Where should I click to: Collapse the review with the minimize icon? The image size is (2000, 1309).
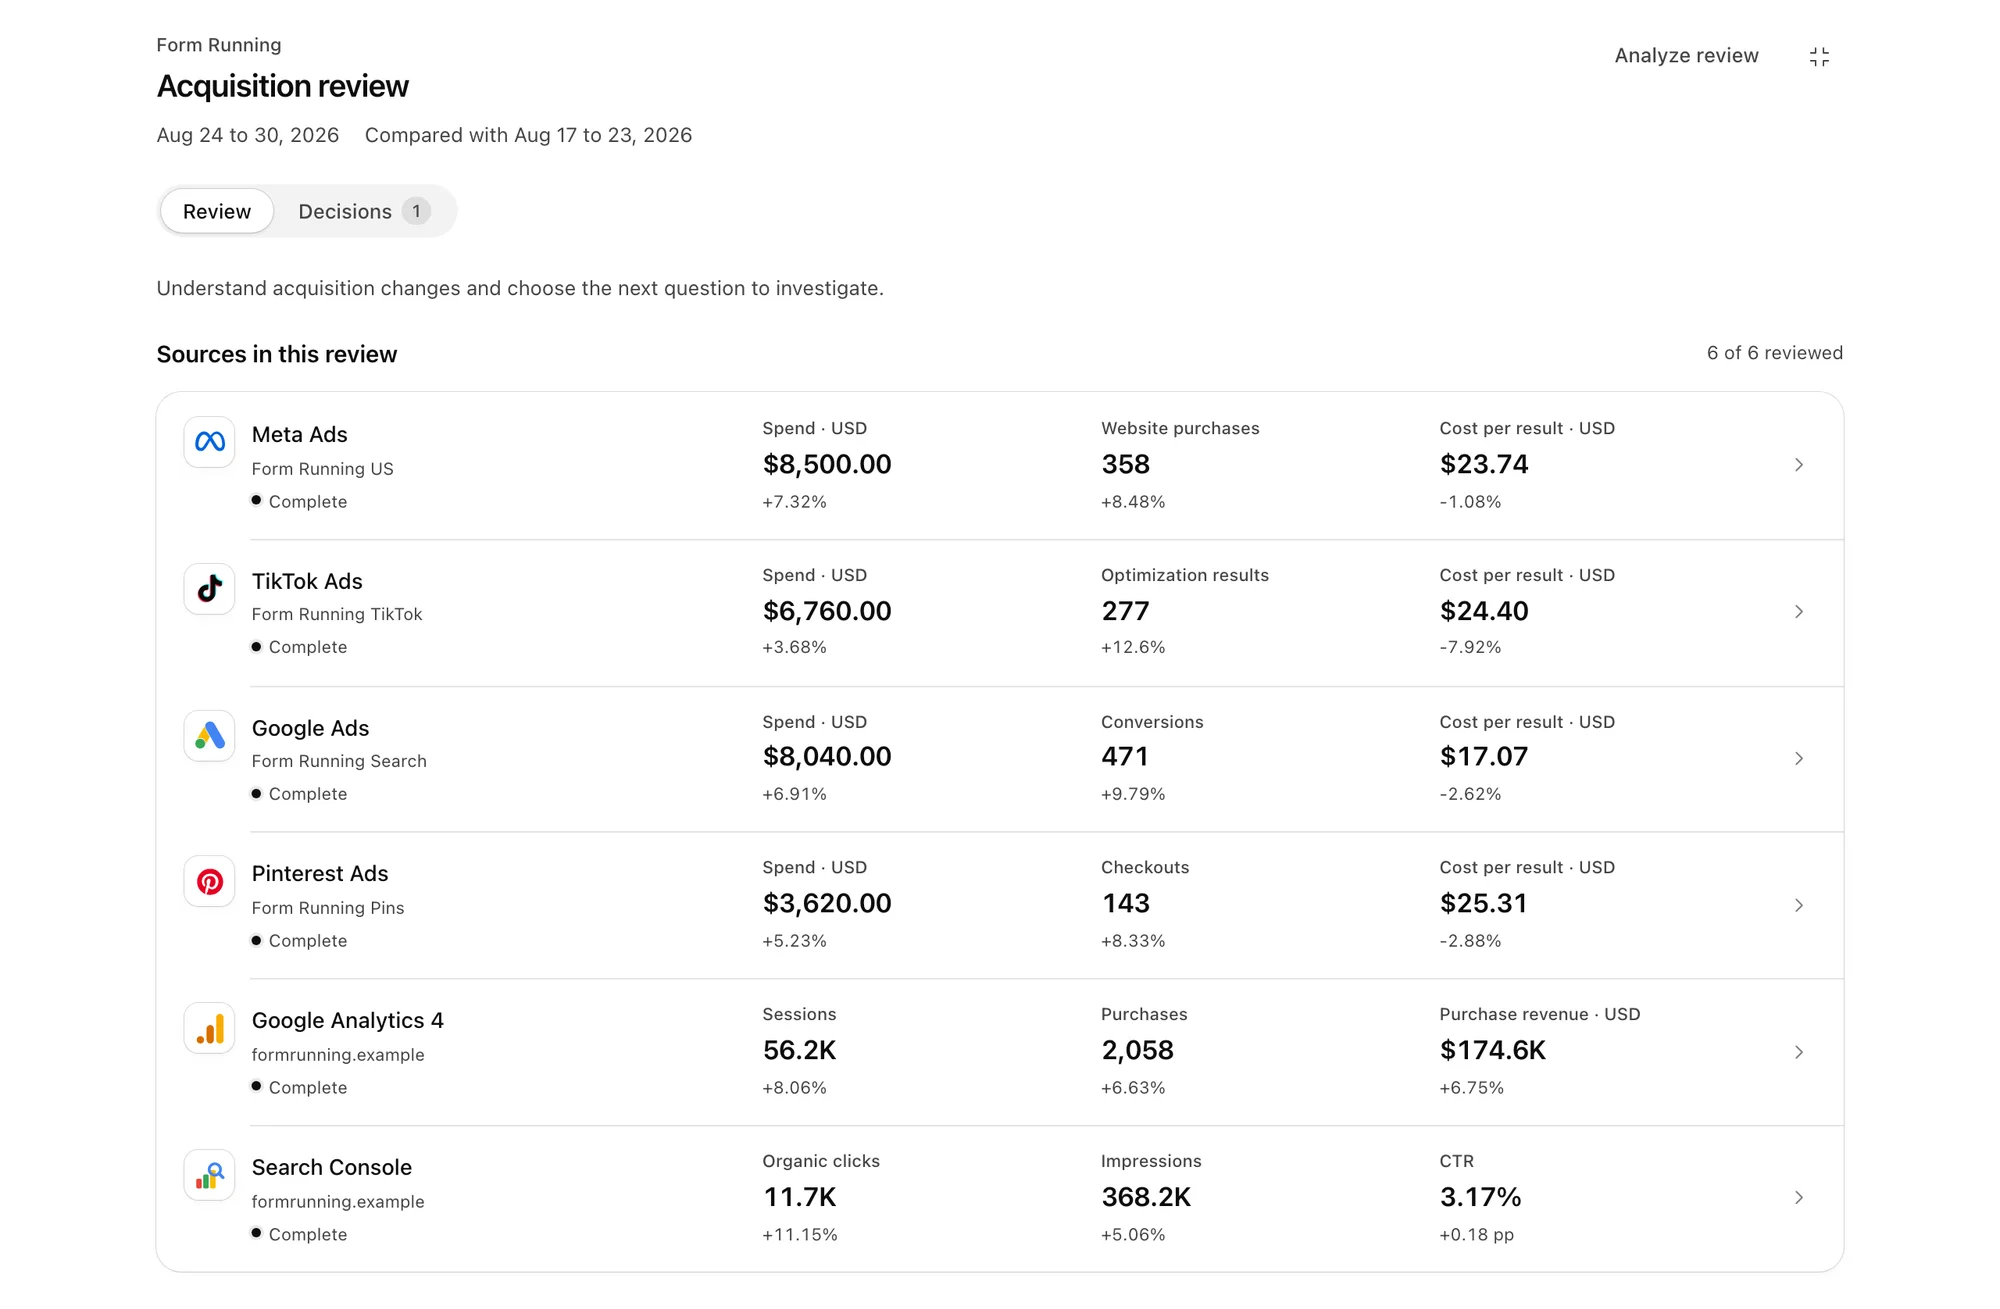1819,57
